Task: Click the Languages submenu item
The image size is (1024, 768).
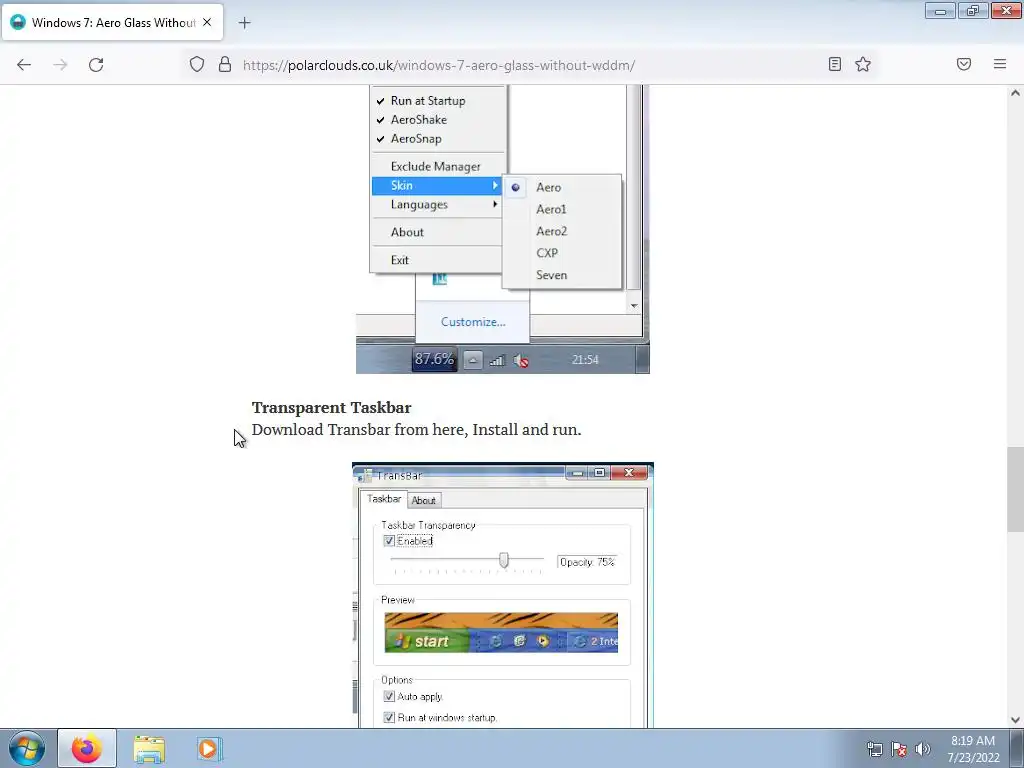Action: click(x=437, y=204)
